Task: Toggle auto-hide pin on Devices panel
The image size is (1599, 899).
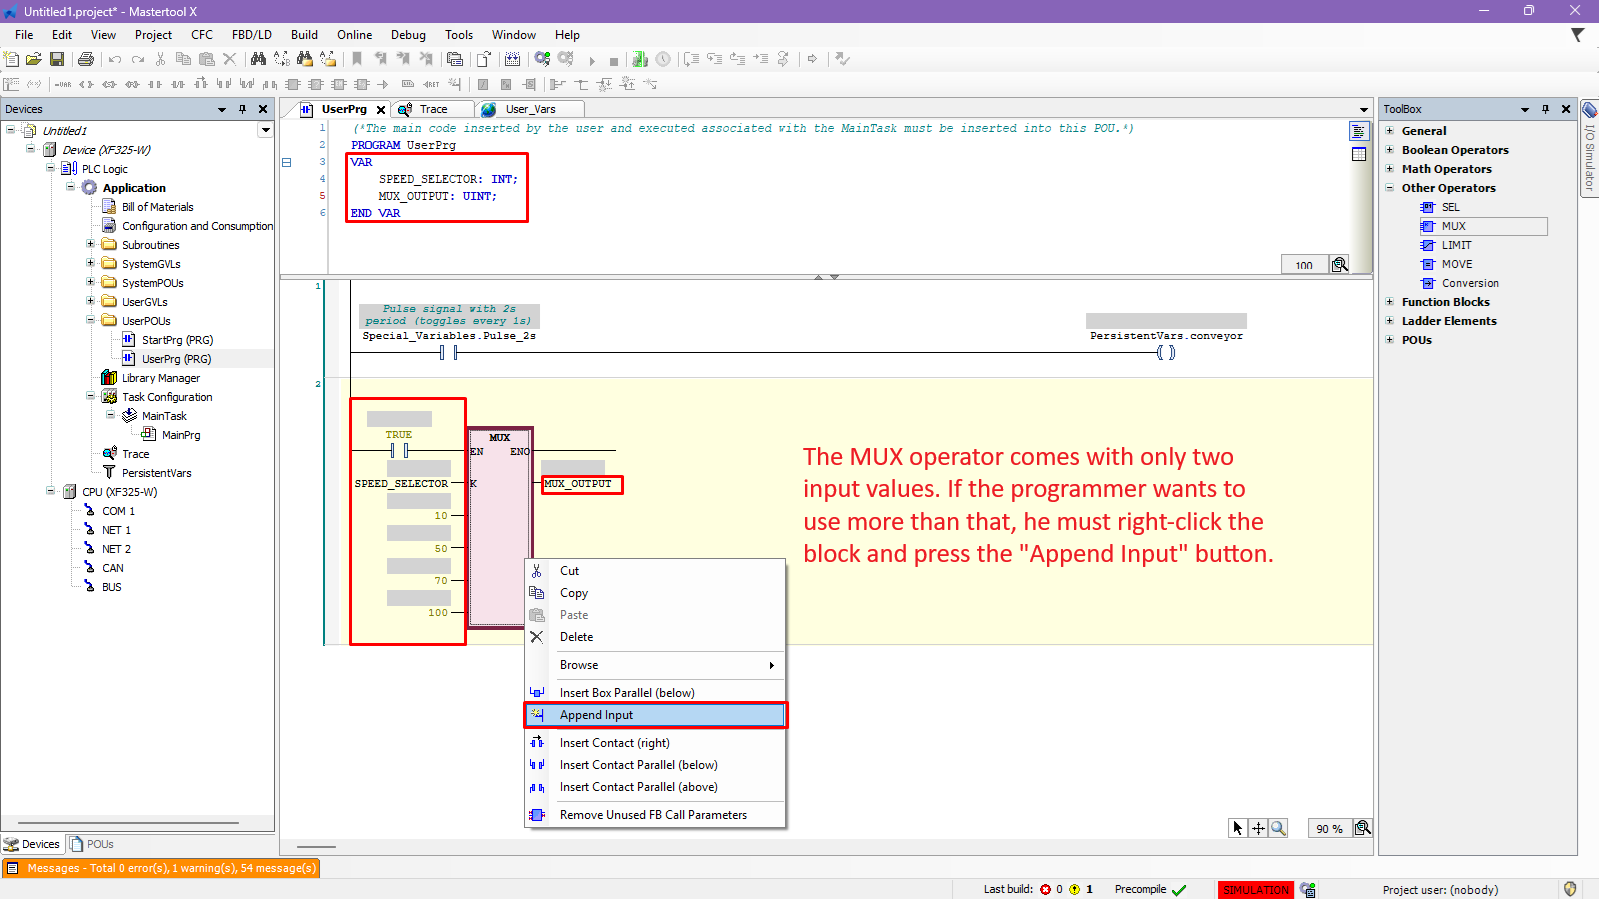Action: pyautogui.click(x=242, y=109)
